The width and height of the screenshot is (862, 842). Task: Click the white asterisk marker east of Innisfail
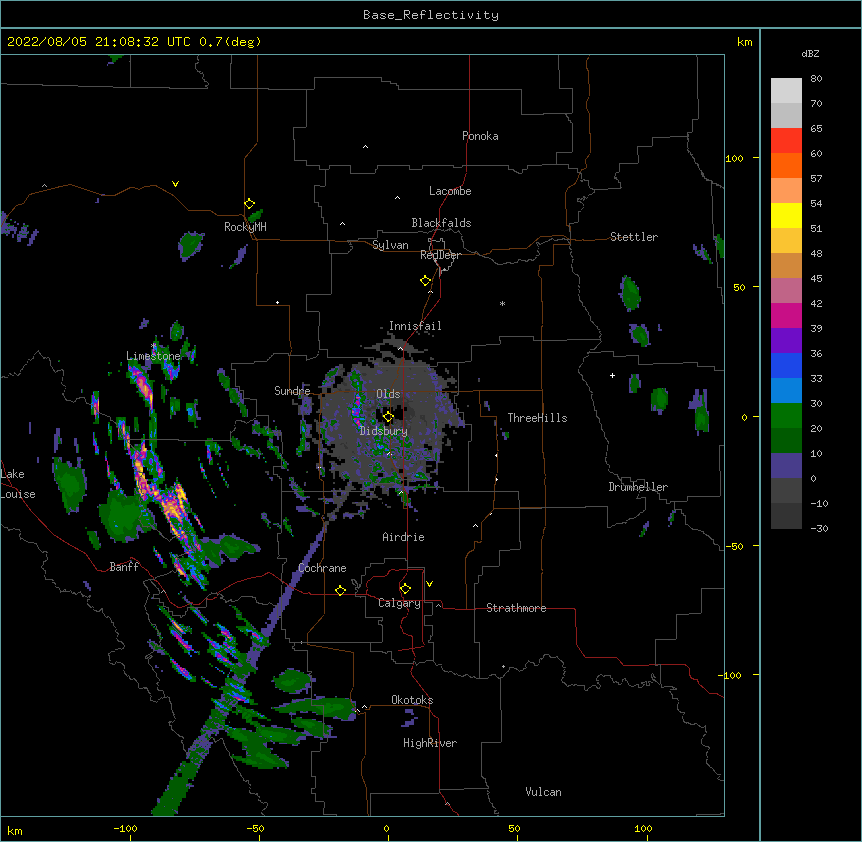502,304
